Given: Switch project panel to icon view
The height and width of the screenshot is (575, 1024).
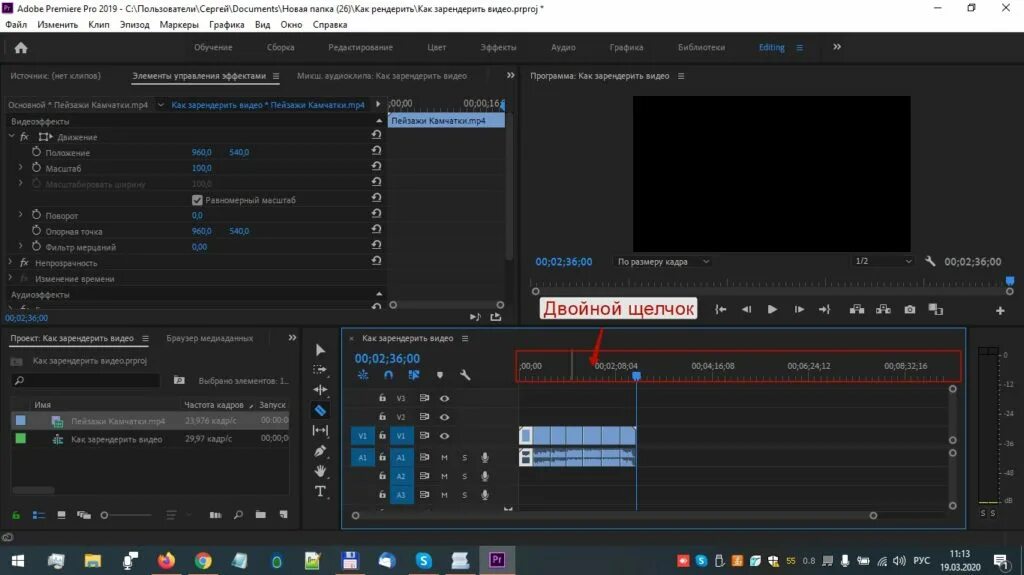Looking at the screenshot, I should pyautogui.click(x=61, y=515).
